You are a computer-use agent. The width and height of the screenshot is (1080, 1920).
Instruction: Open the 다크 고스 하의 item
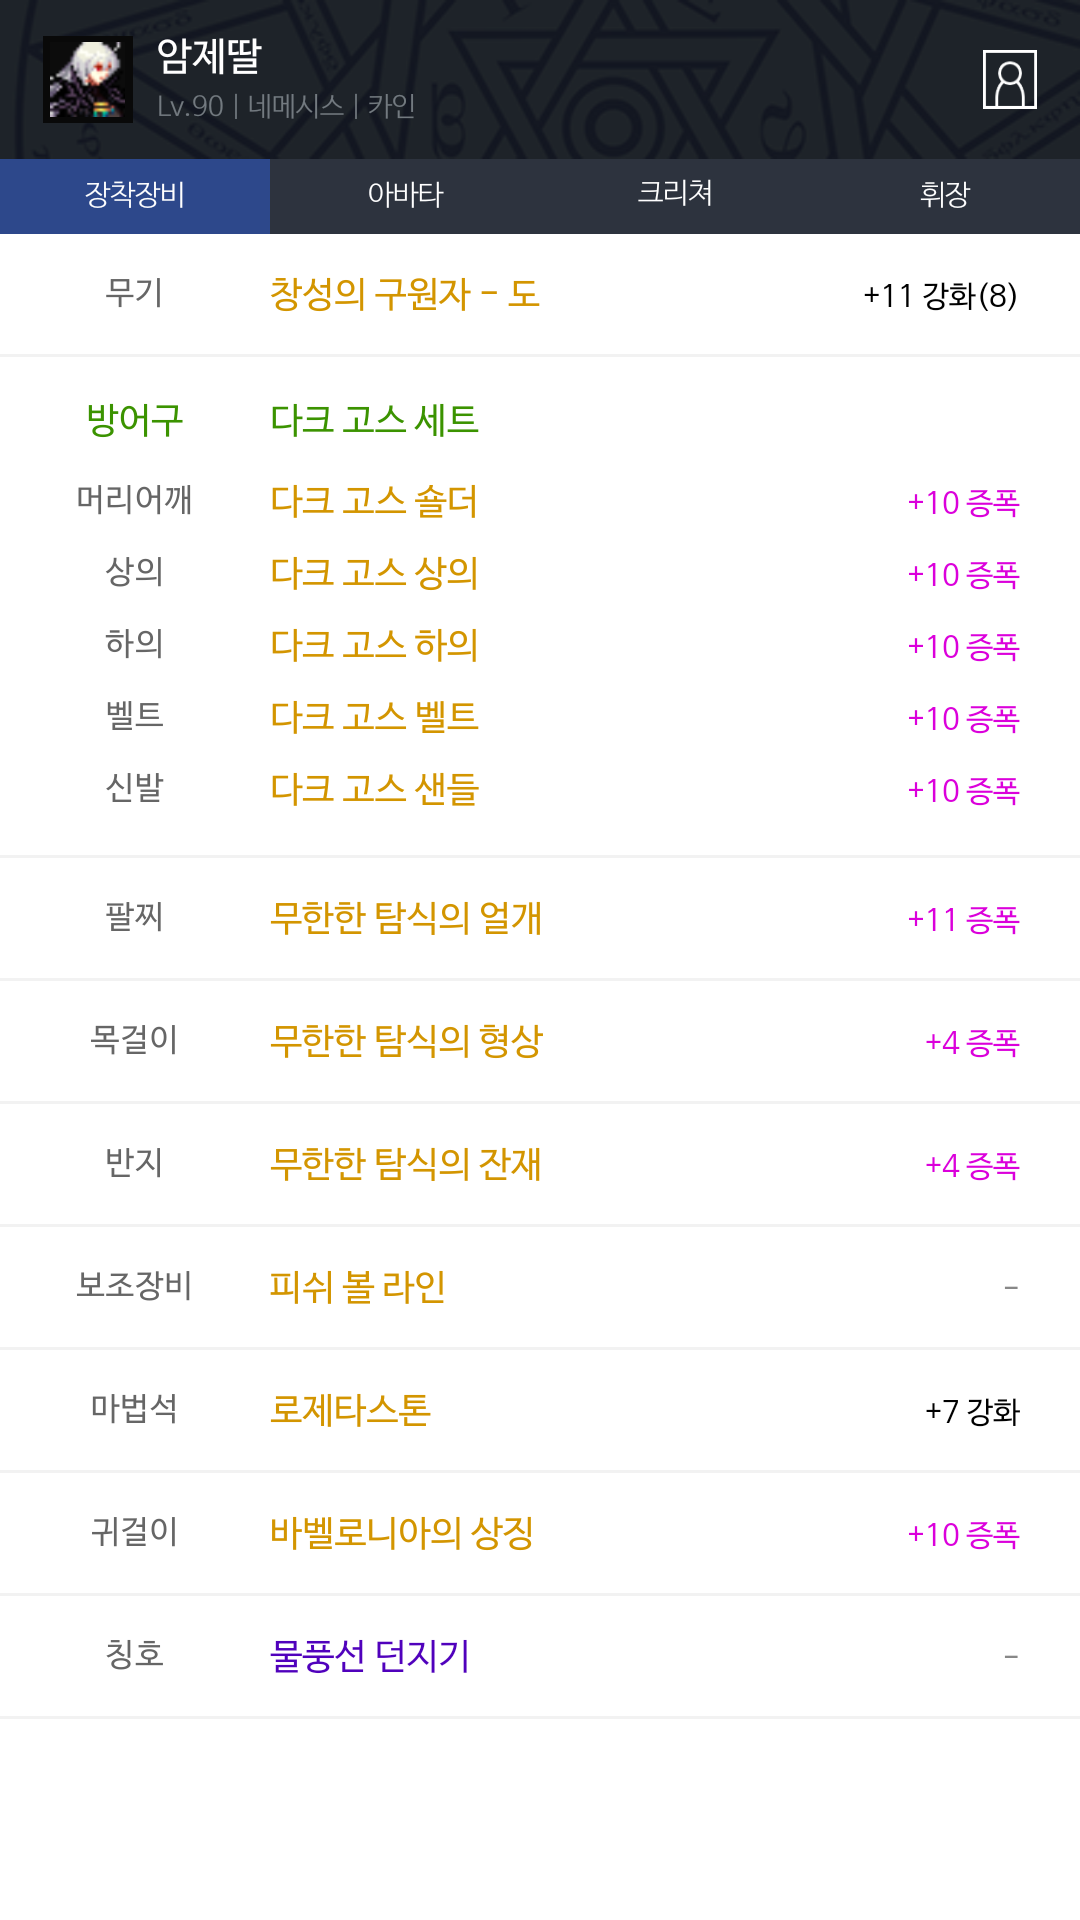[x=374, y=645]
